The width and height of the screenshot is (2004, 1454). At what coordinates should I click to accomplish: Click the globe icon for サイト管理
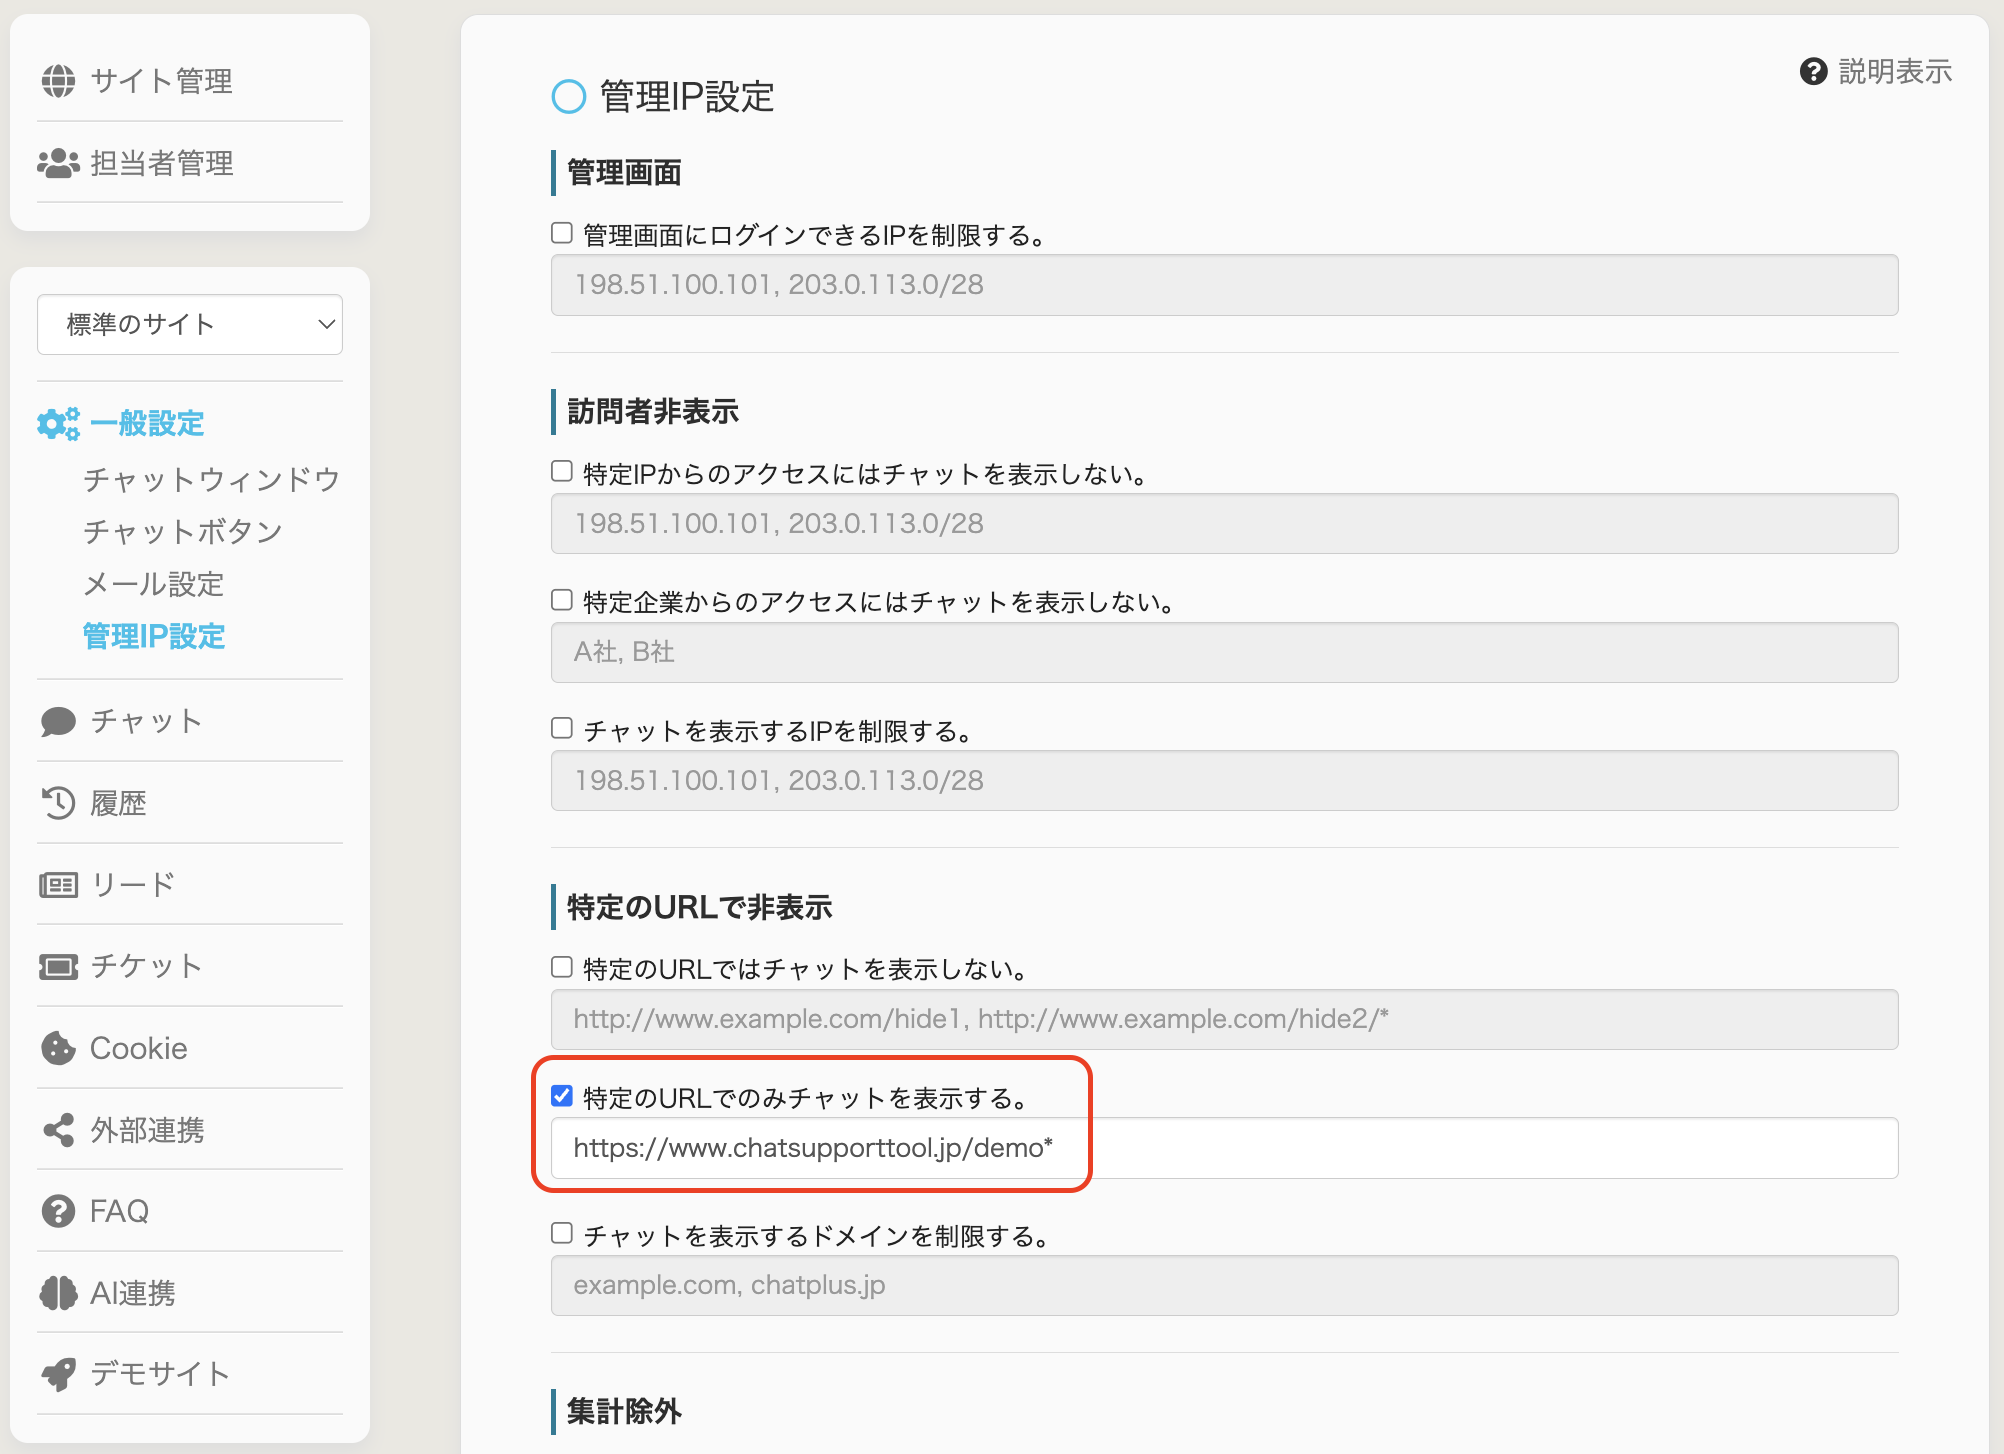tap(58, 81)
